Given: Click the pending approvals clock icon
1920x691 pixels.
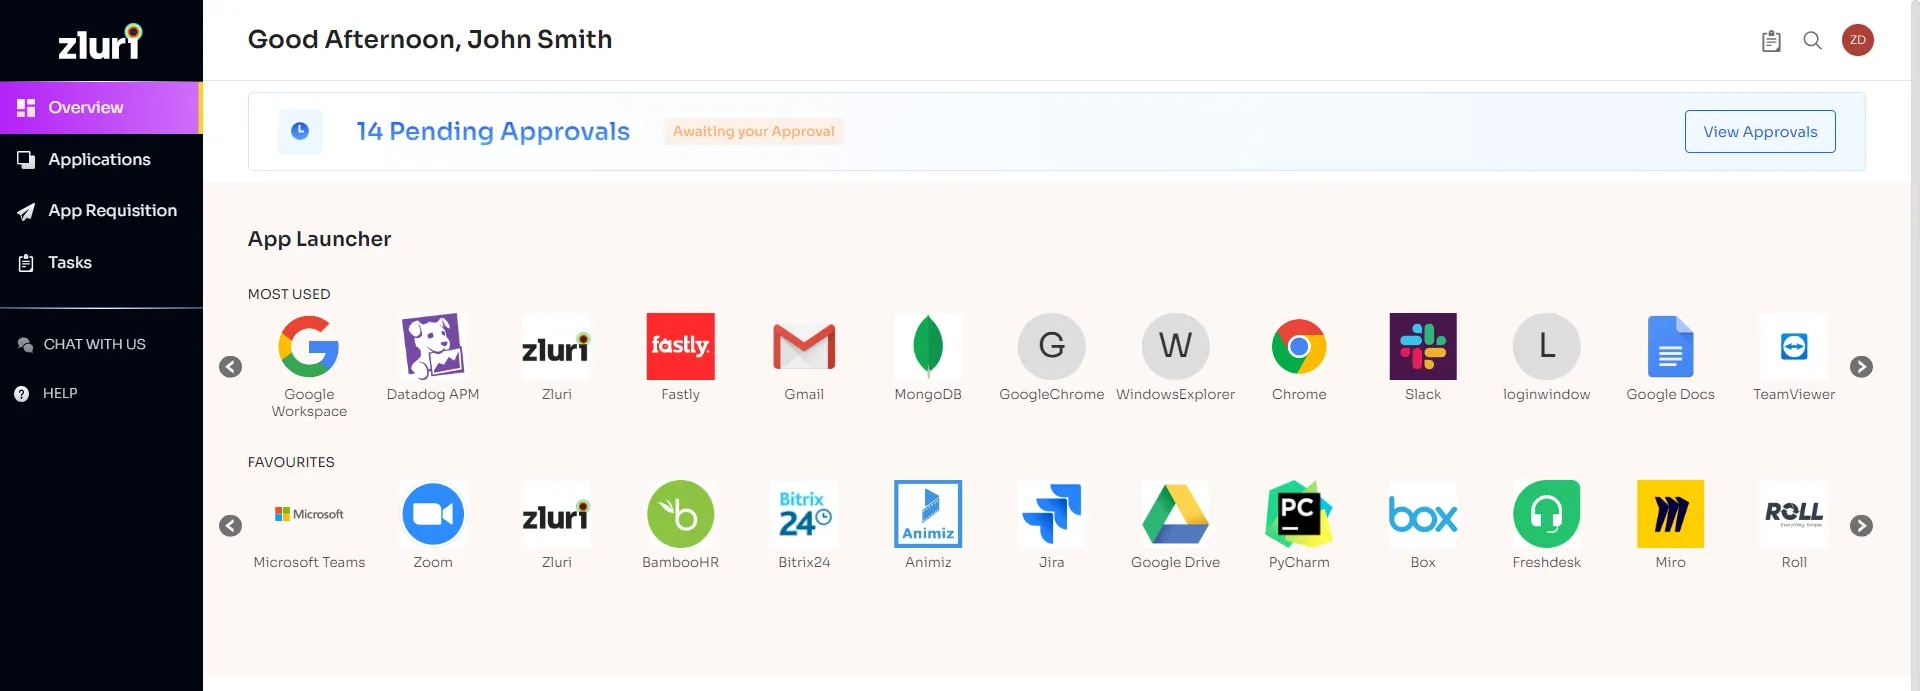Looking at the screenshot, I should (x=300, y=131).
